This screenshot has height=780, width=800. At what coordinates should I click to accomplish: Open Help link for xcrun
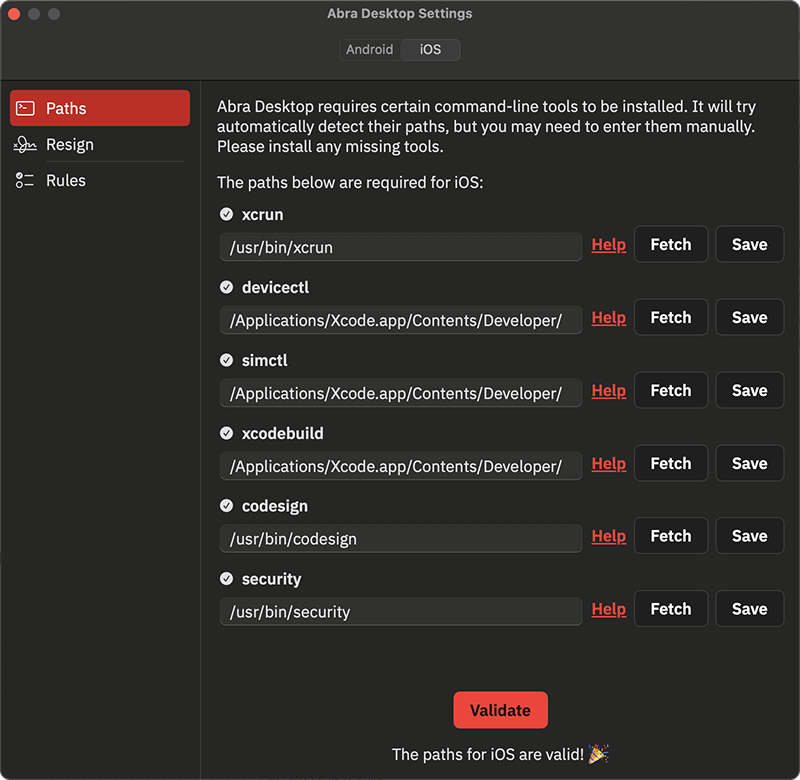coord(609,244)
